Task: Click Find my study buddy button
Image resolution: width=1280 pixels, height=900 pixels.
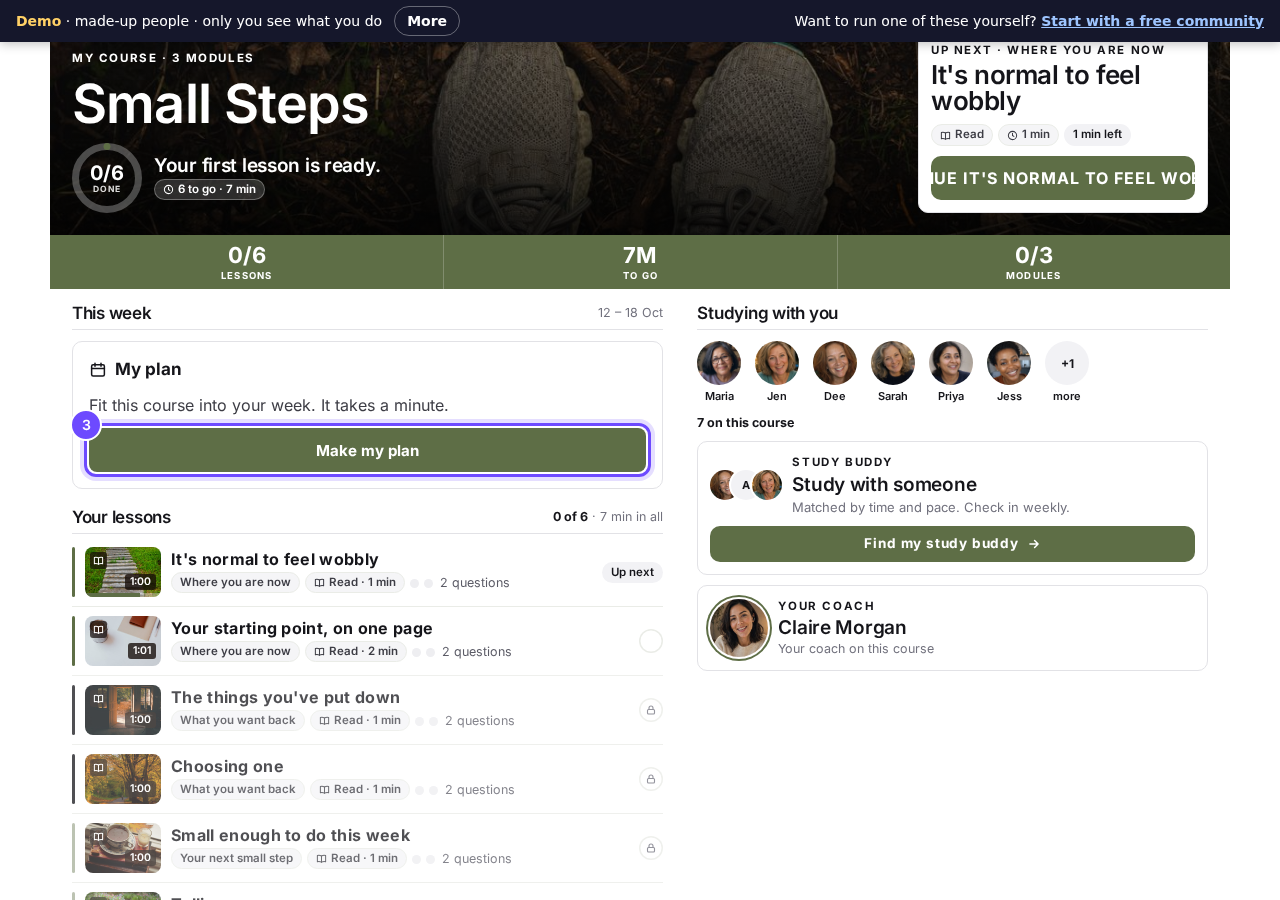Action: point(952,544)
